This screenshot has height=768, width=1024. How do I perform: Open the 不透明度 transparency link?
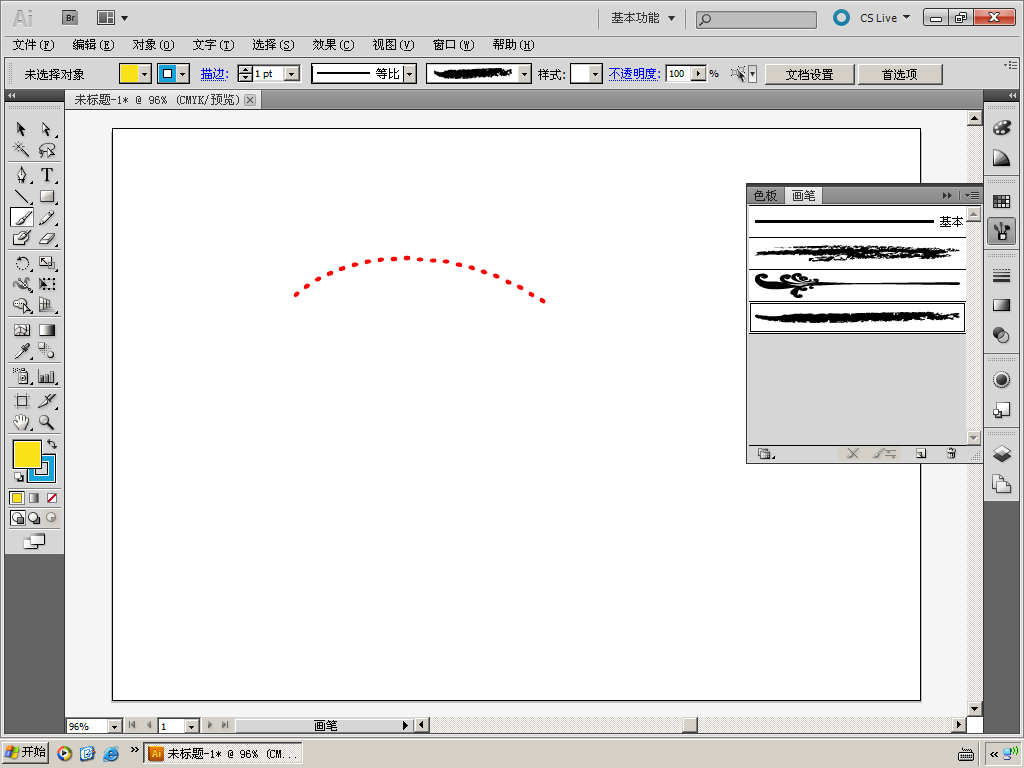(634, 74)
